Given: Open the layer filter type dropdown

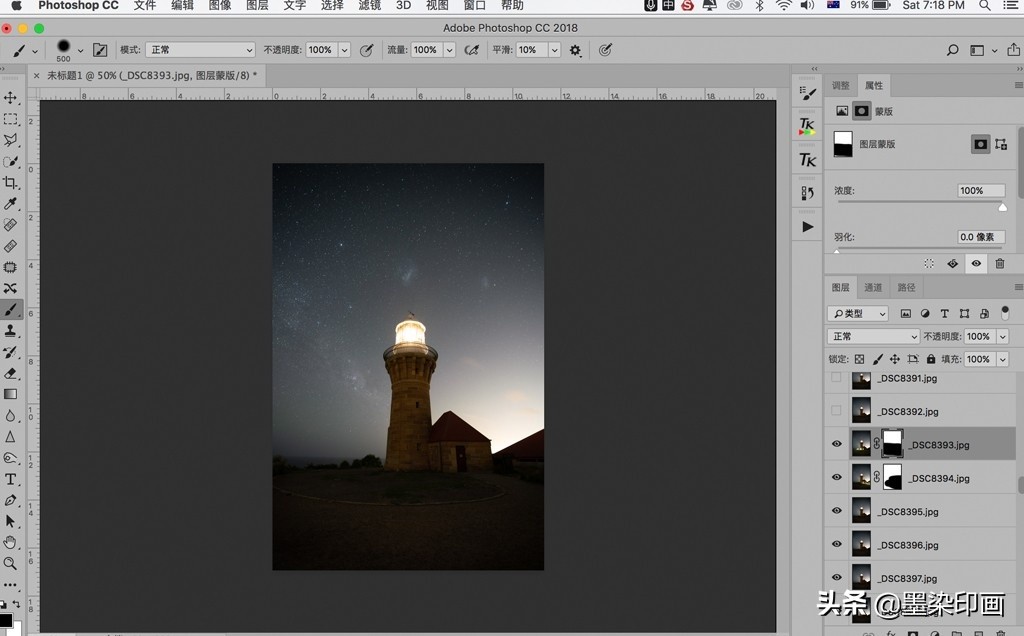Looking at the screenshot, I should 857,313.
